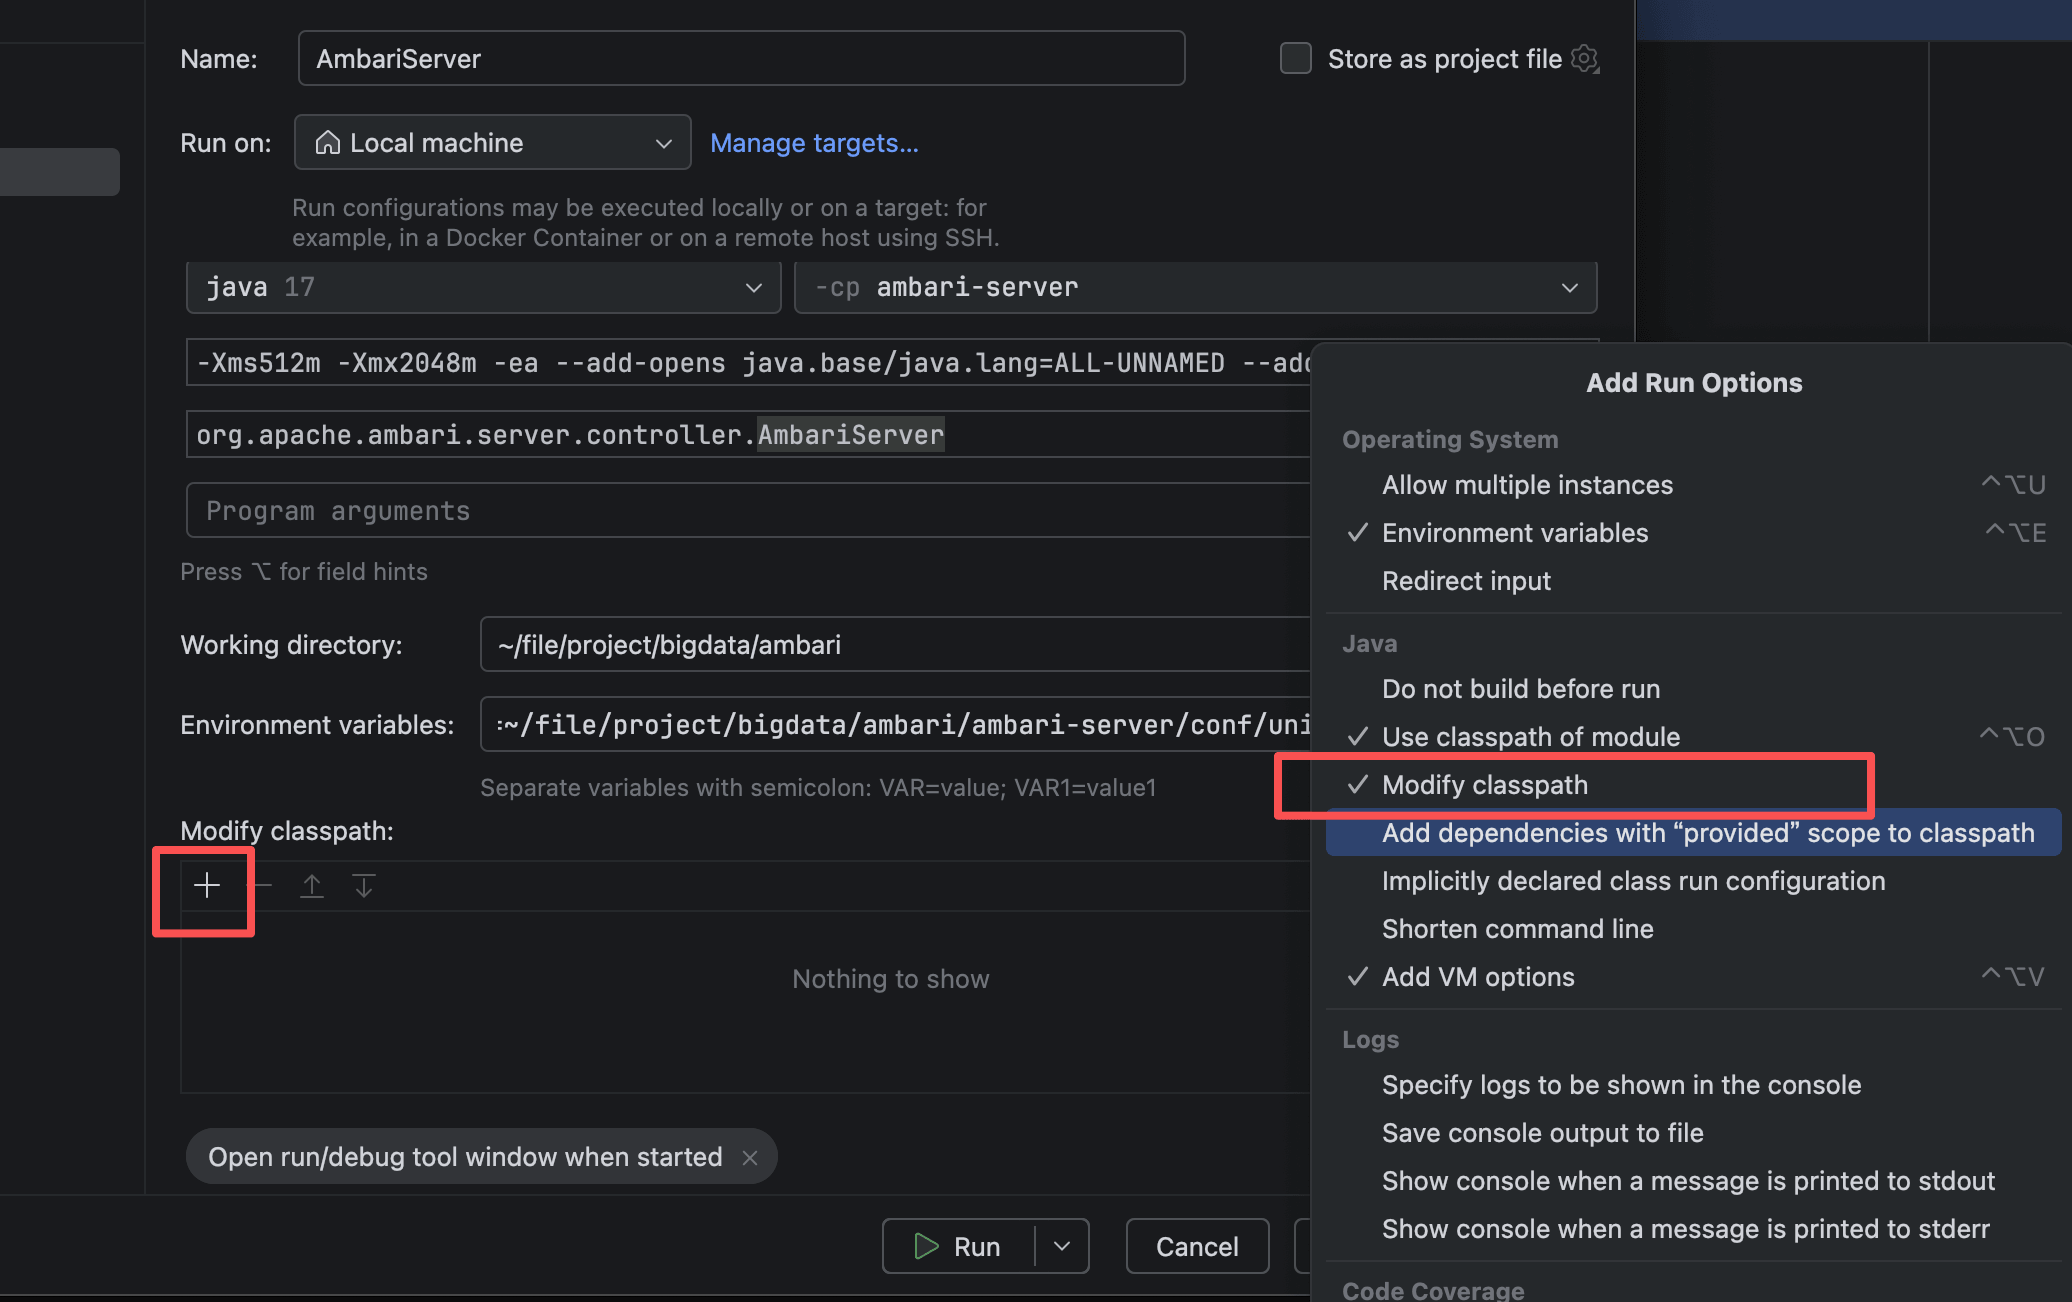
Task: Click the move up arrow in classpath toolbar
Action: click(x=312, y=886)
